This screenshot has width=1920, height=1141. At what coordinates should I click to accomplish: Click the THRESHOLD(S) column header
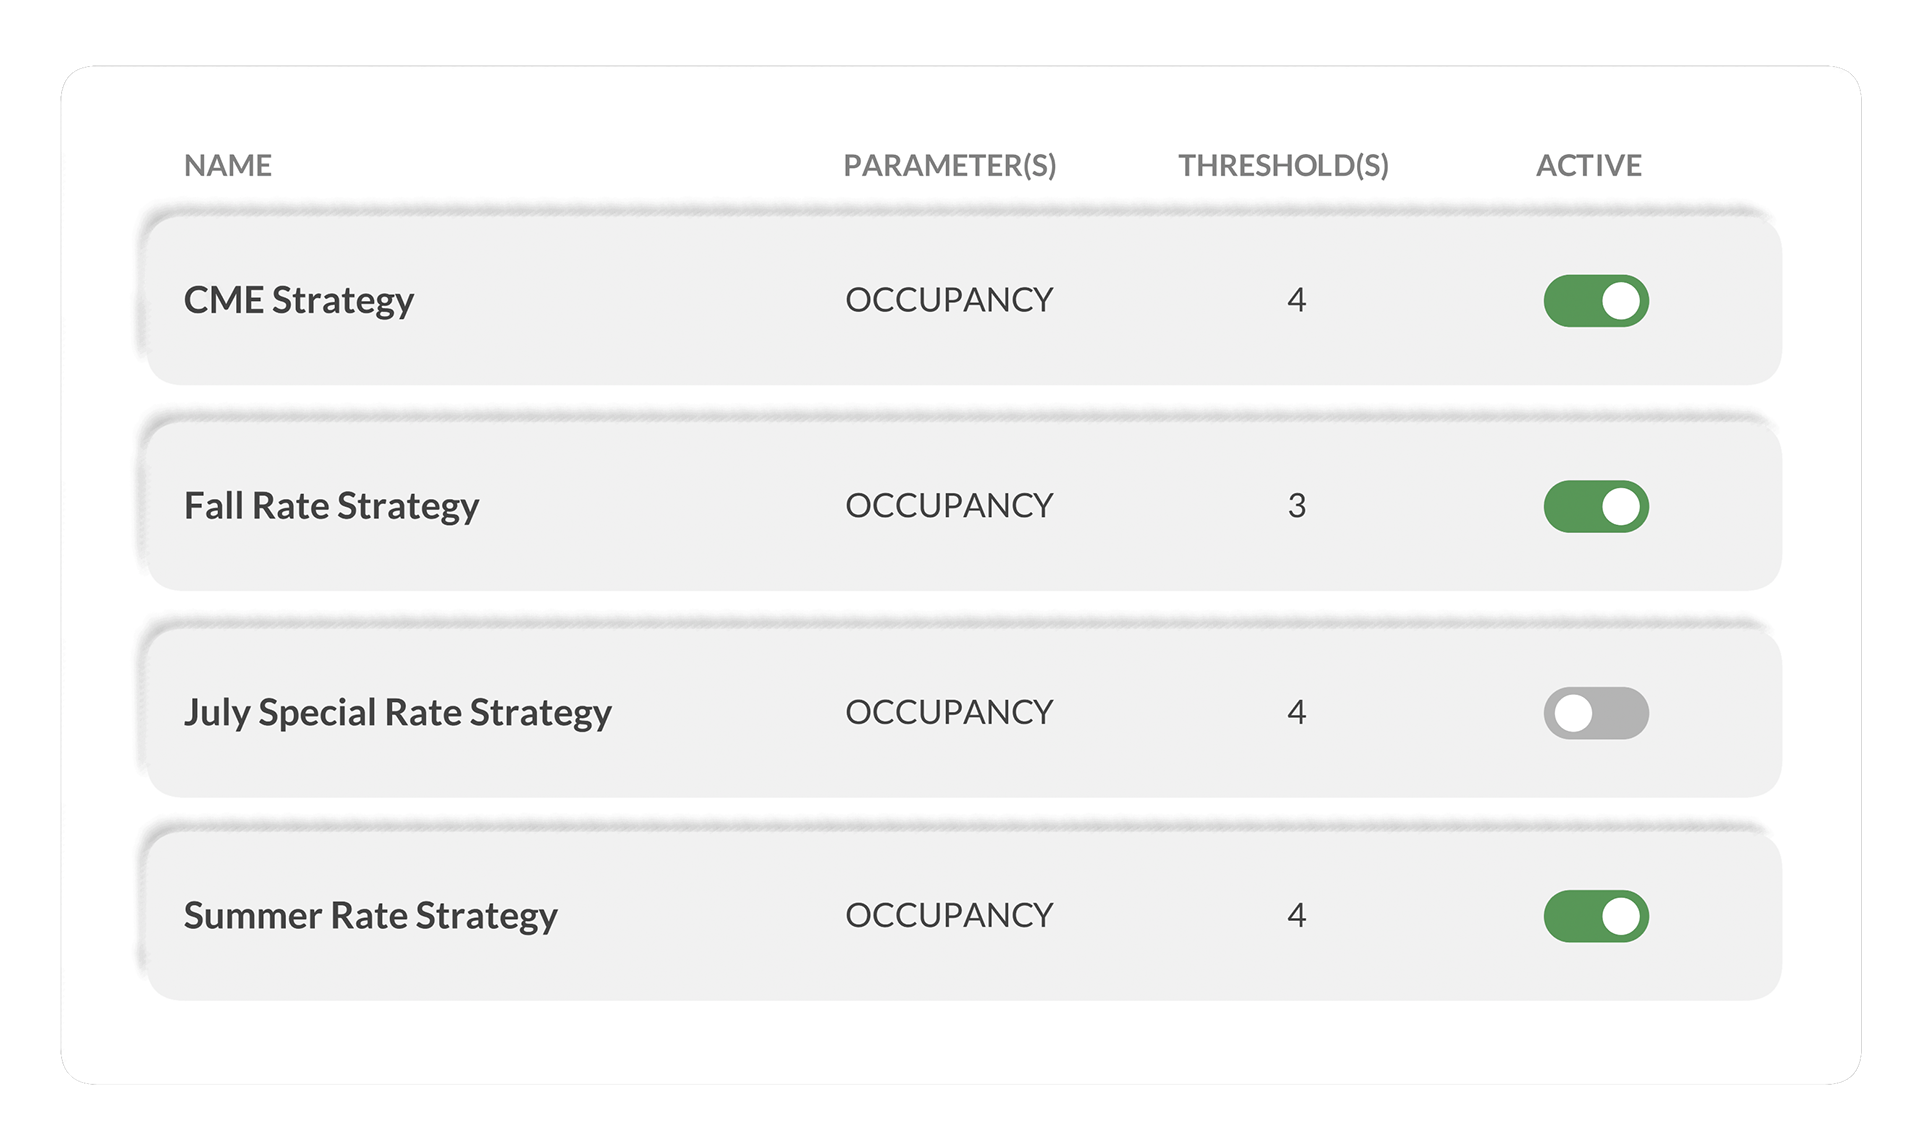pyautogui.click(x=1283, y=165)
